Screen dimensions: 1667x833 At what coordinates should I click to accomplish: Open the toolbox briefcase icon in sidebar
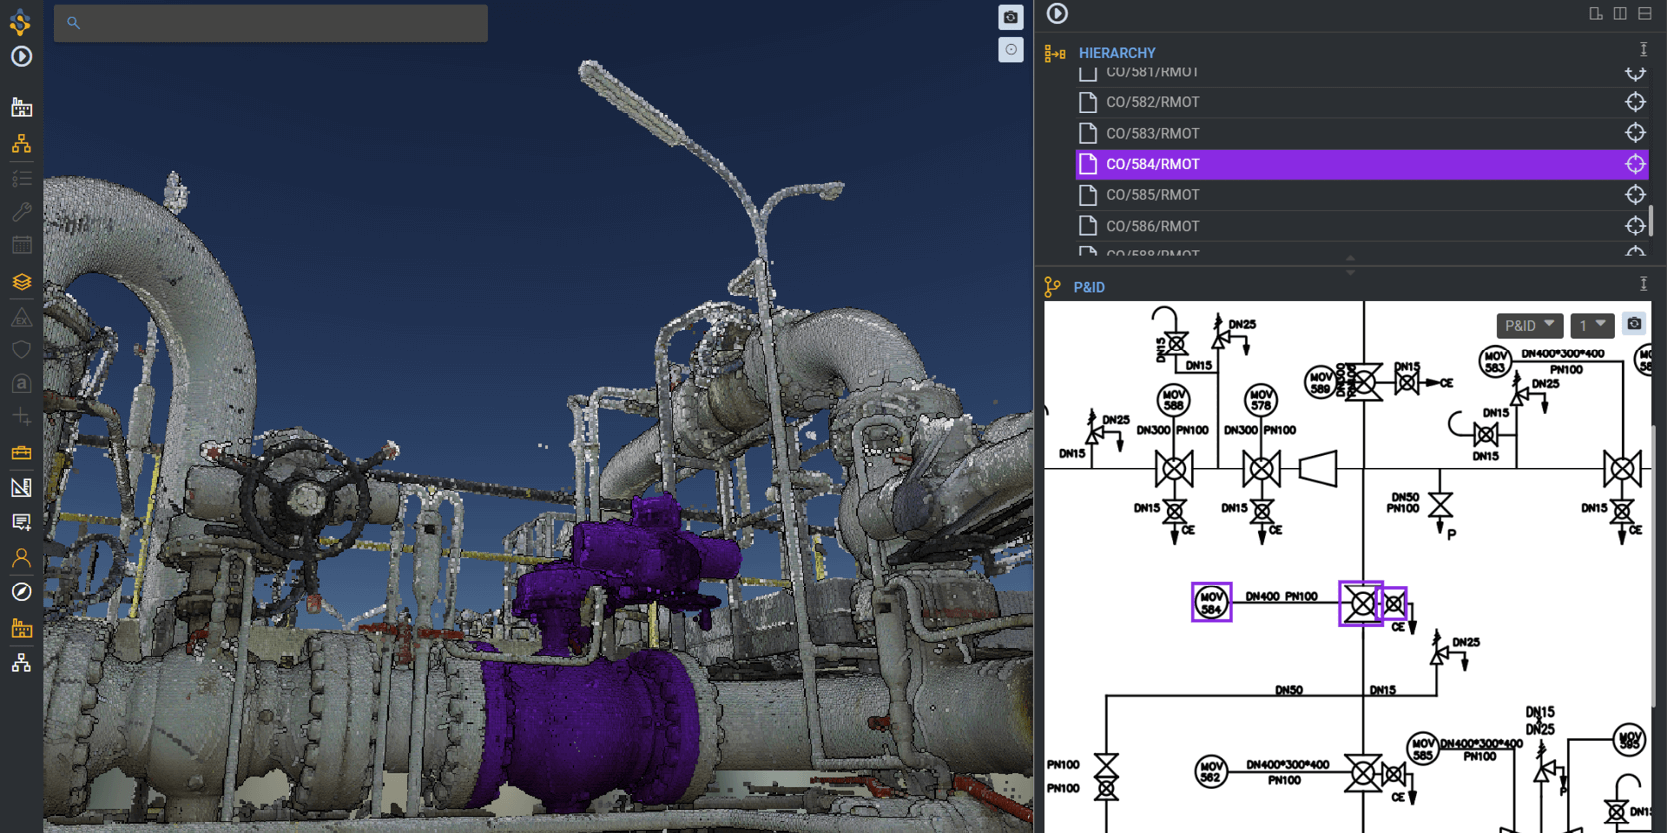[21, 453]
